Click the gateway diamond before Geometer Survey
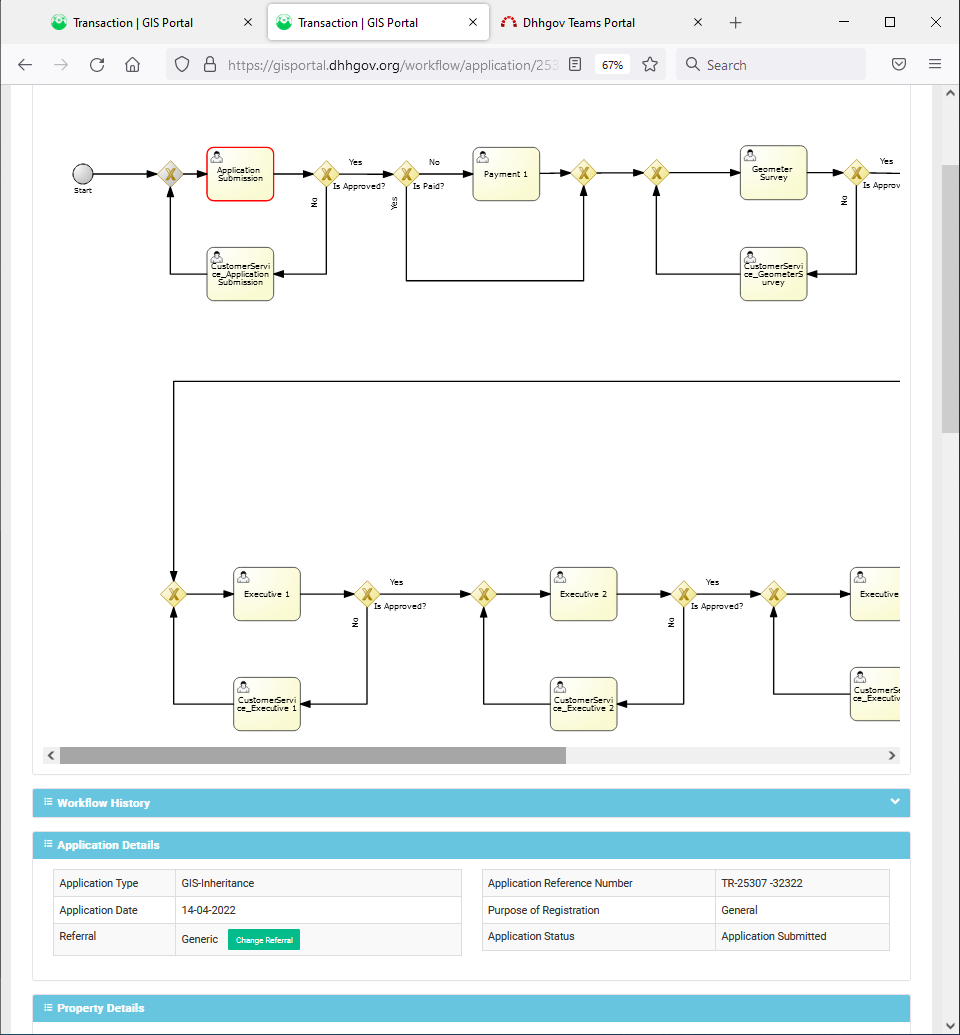Screen dimensions: 960x1035 click(656, 174)
